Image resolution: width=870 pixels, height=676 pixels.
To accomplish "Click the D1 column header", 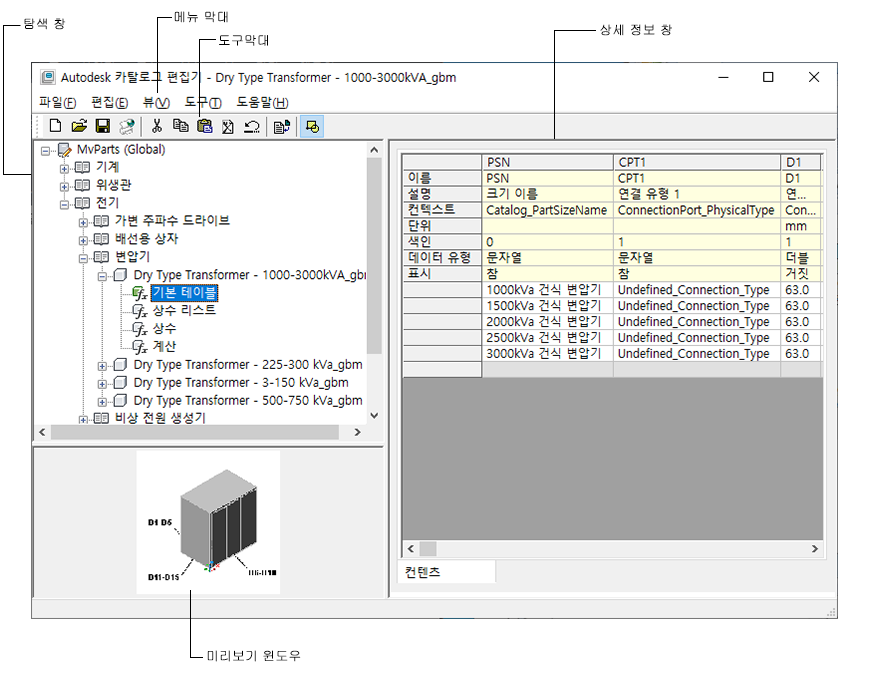I will tap(801, 162).
